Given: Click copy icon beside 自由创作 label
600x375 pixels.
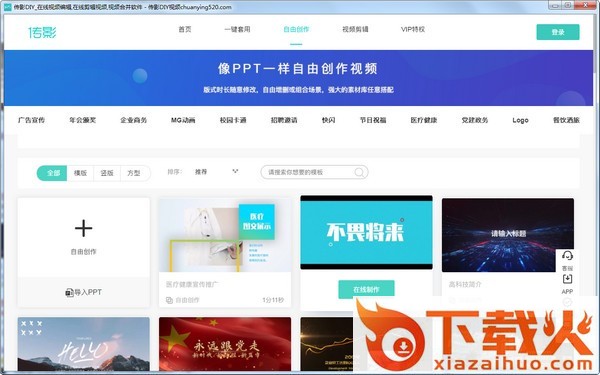Looking at the screenshot, I should pyautogui.click(x=169, y=300).
